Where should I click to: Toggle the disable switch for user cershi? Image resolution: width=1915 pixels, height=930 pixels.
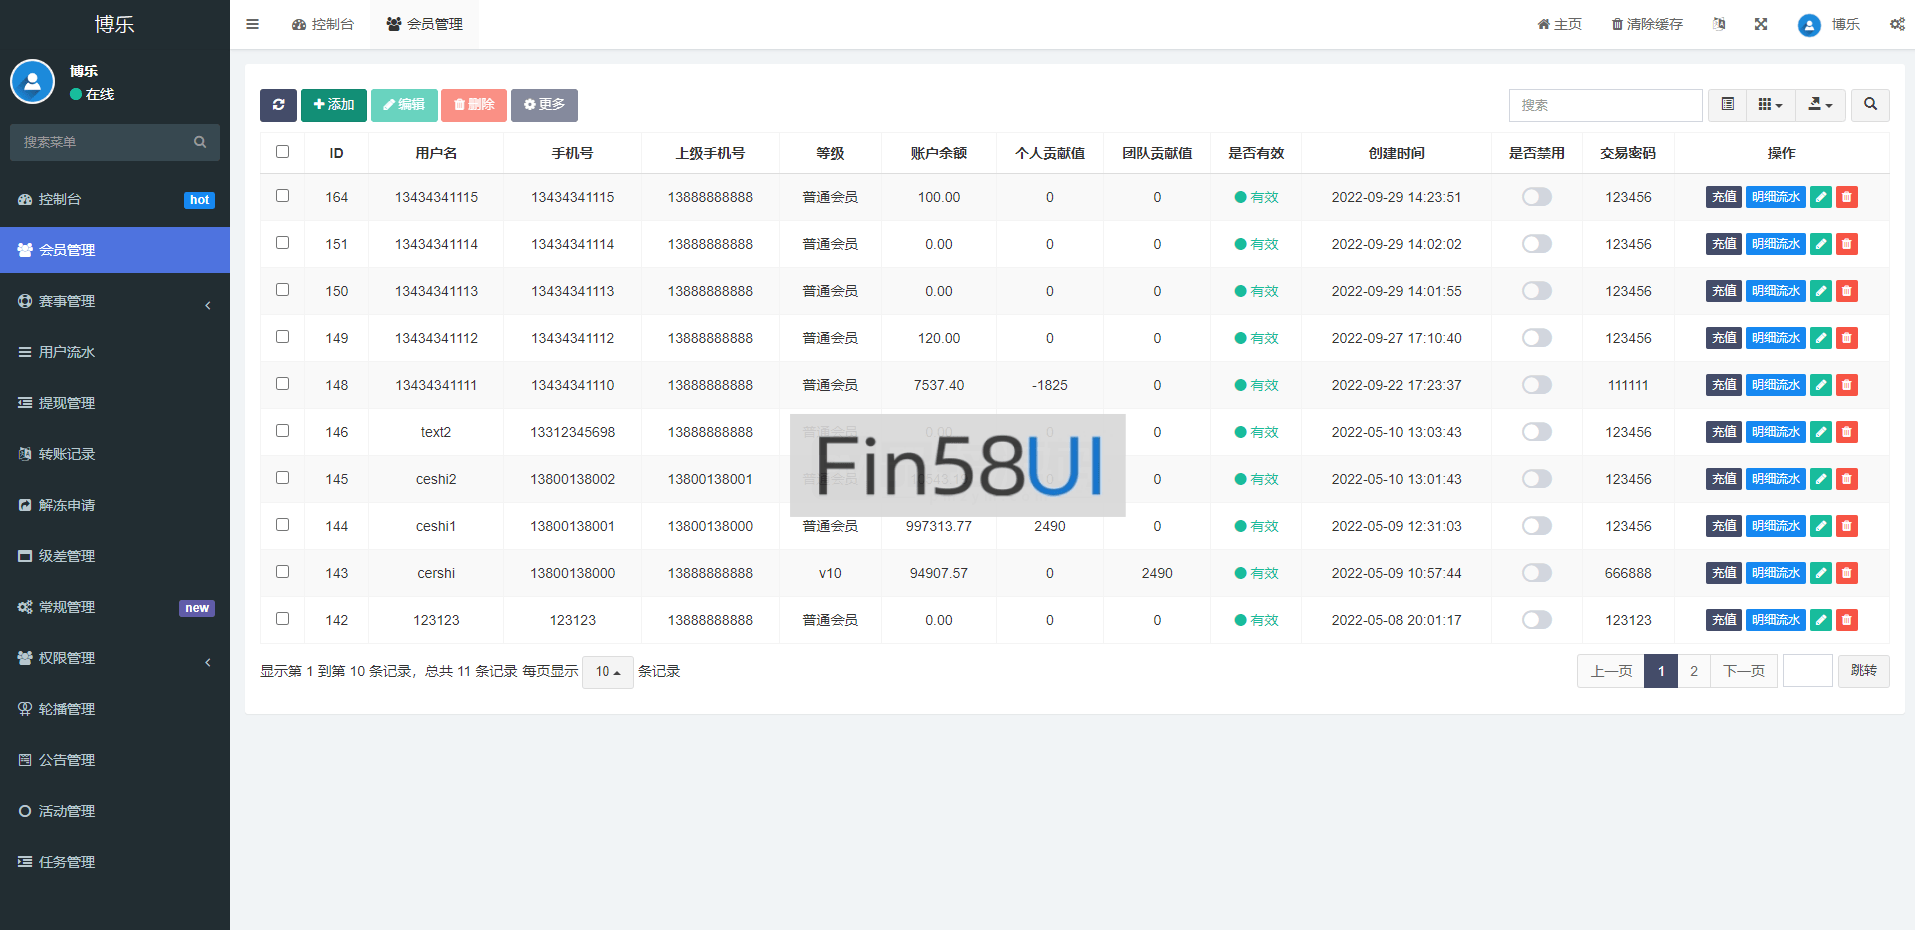1536,573
